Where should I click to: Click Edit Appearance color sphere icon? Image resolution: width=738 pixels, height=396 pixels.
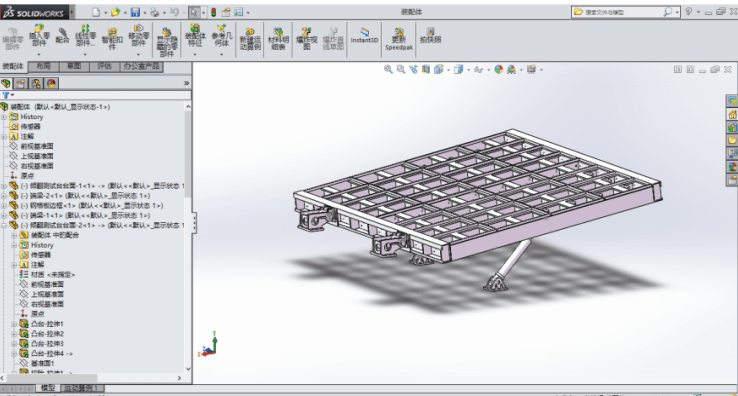click(498, 69)
